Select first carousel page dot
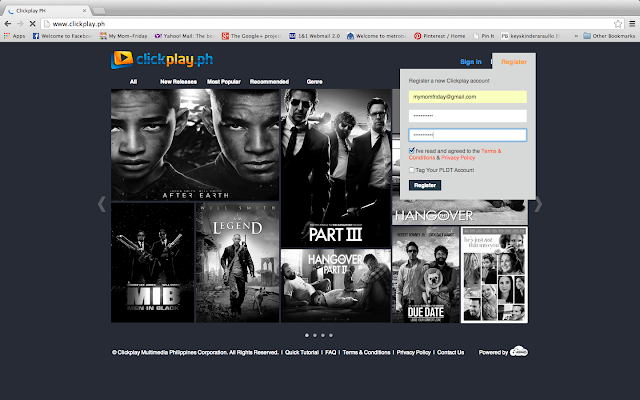Image resolution: width=640 pixels, height=400 pixels. click(307, 336)
